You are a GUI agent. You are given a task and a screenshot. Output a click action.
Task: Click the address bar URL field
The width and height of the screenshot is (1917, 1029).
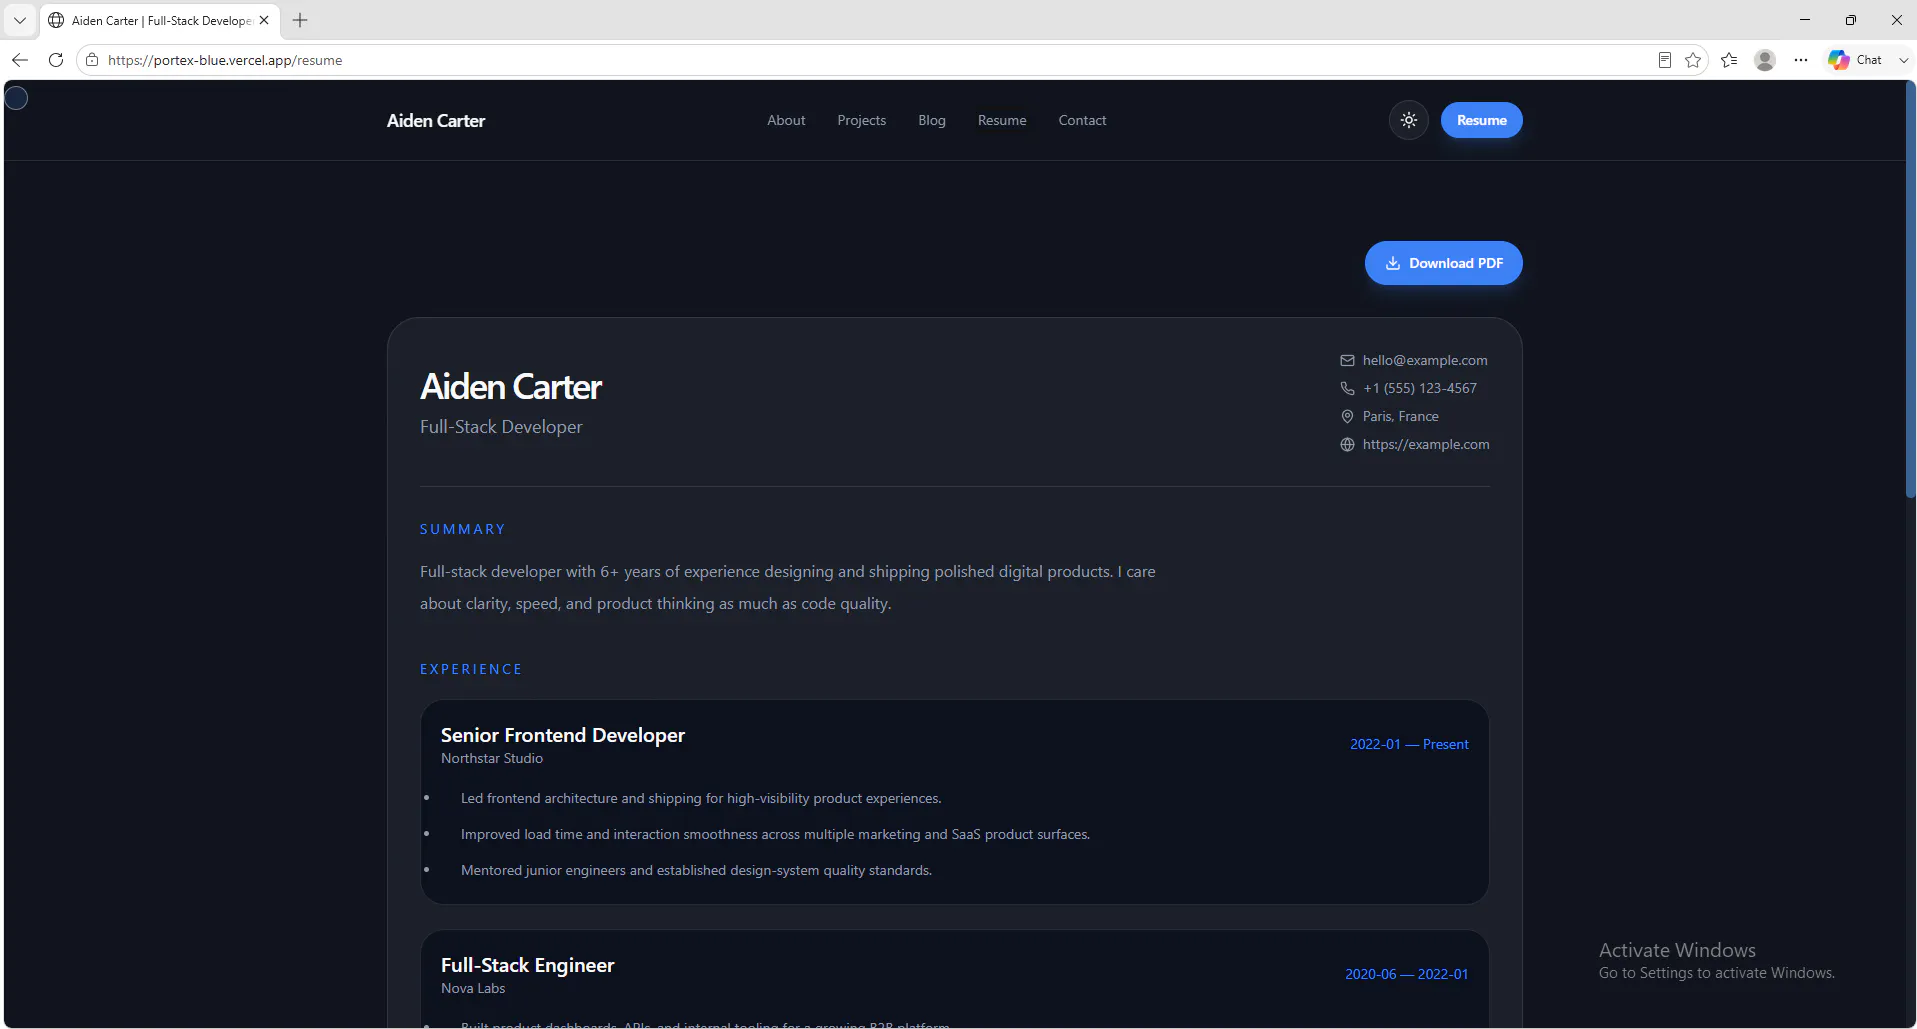[870, 60]
